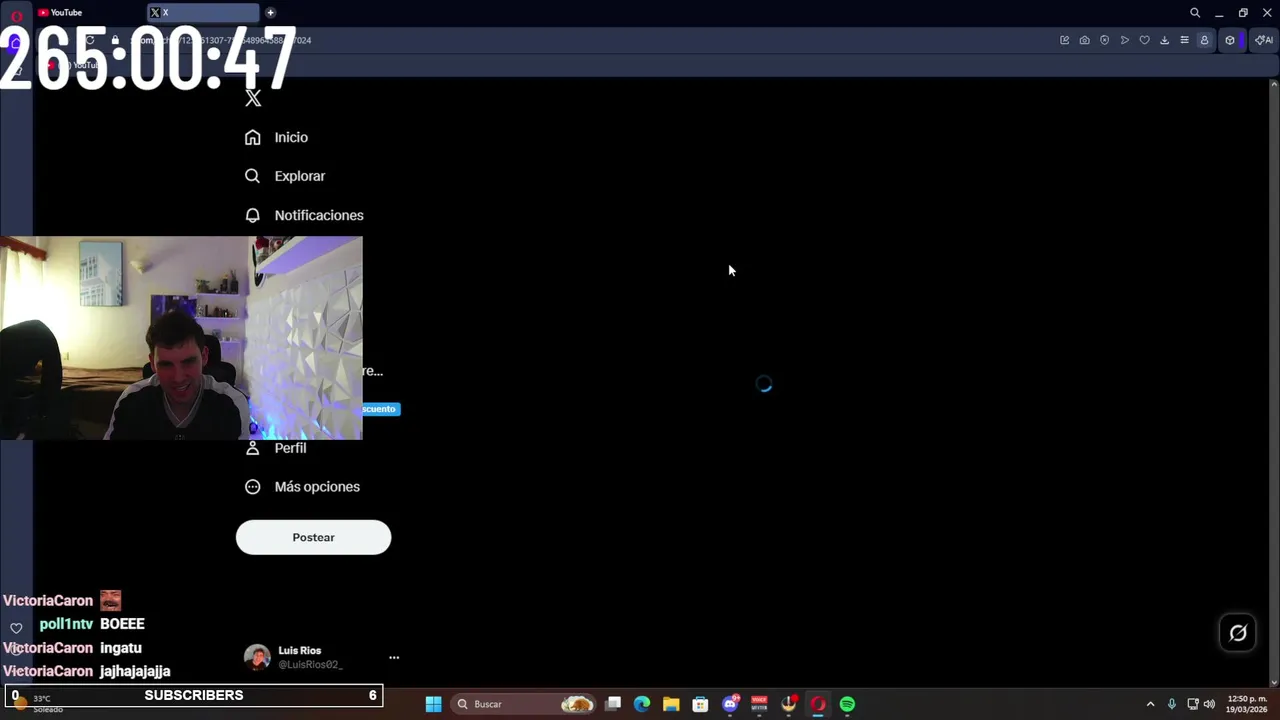Click the Postear button
Viewport: 1280px width, 720px height.
click(x=313, y=537)
